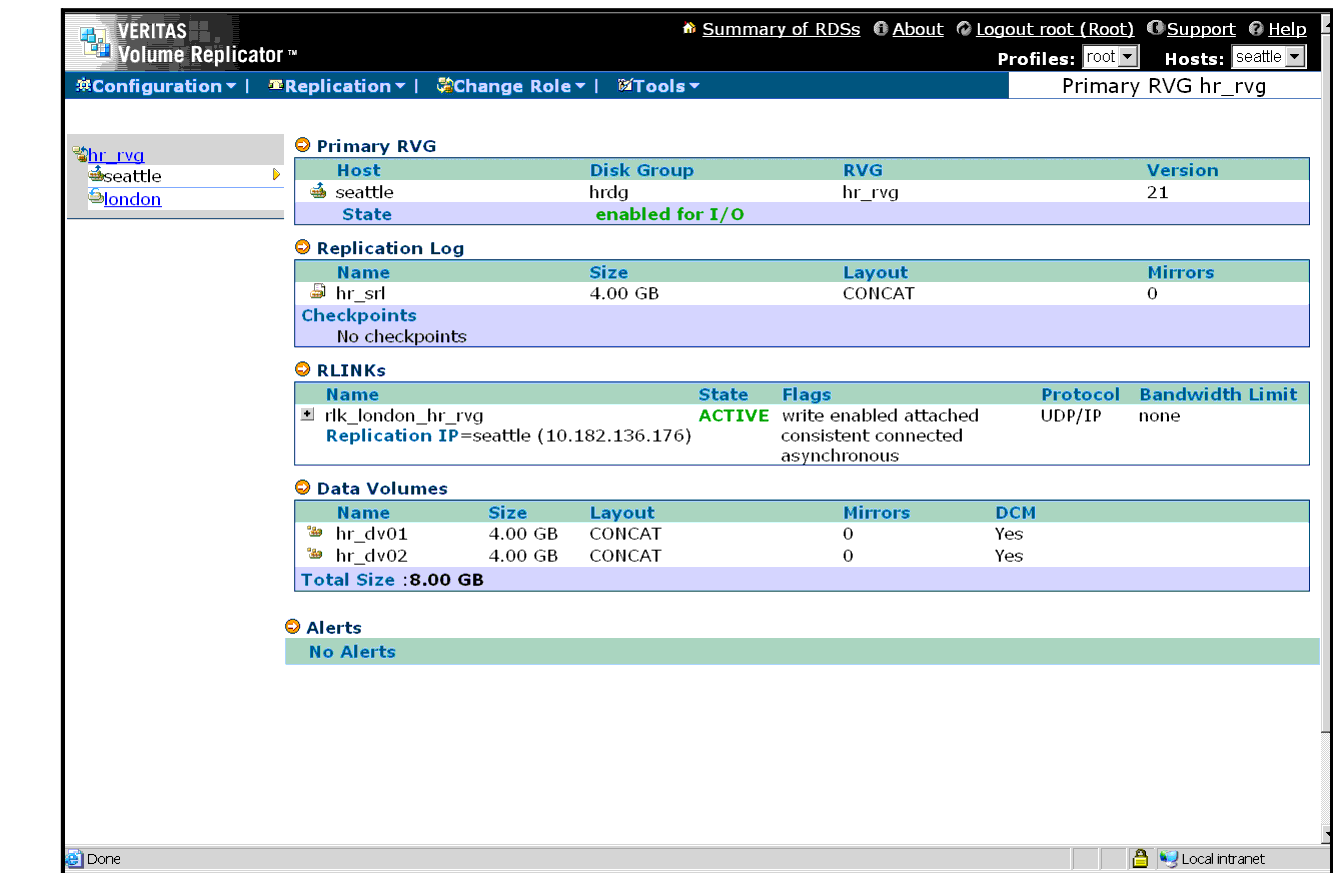The height and width of the screenshot is (873, 1344).
Task: Click the Configuration menu icon
Action: click(x=83, y=85)
